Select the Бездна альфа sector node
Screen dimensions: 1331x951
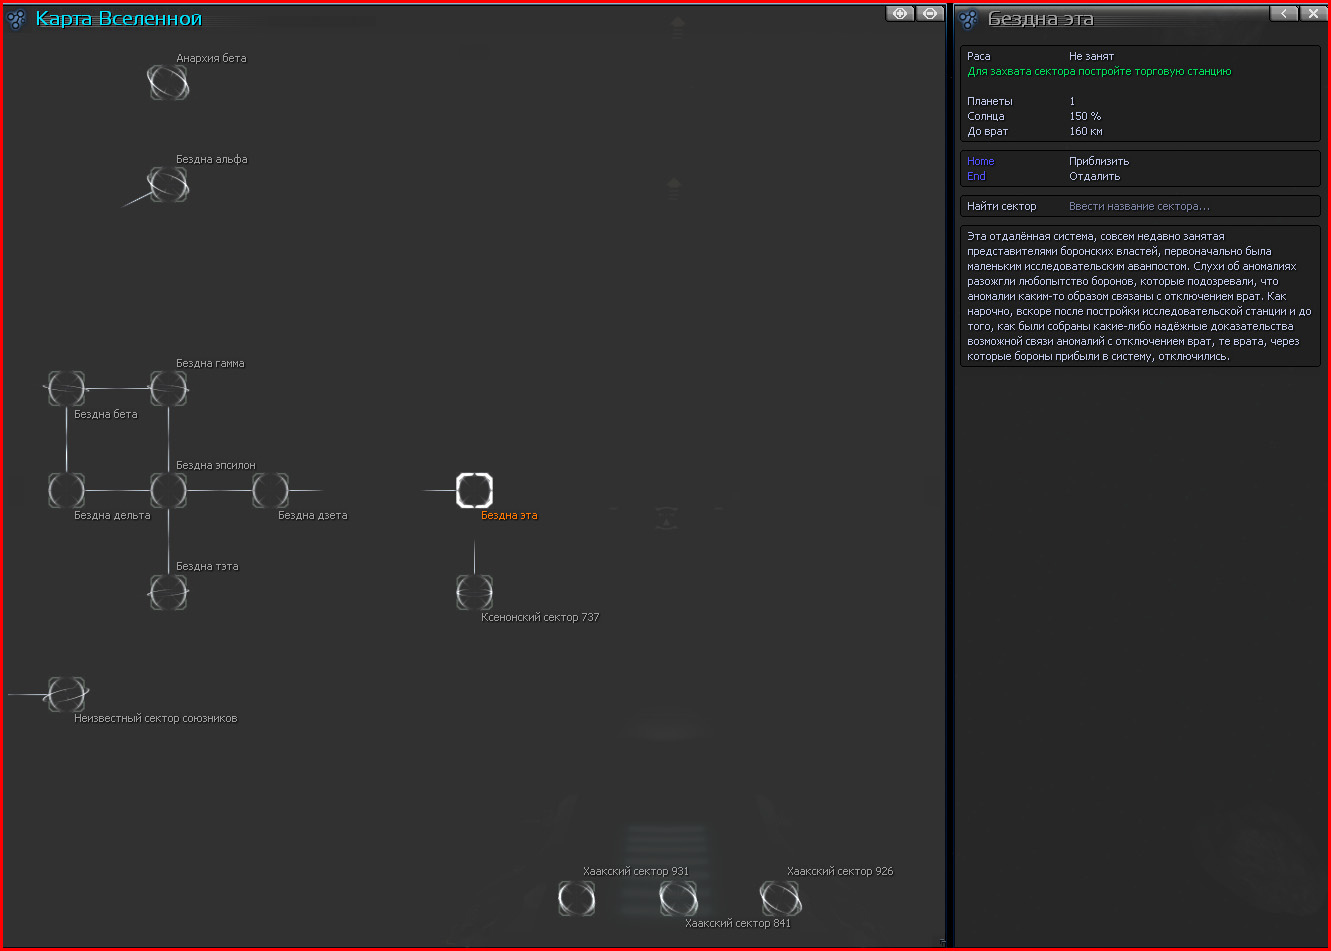pyautogui.click(x=168, y=184)
